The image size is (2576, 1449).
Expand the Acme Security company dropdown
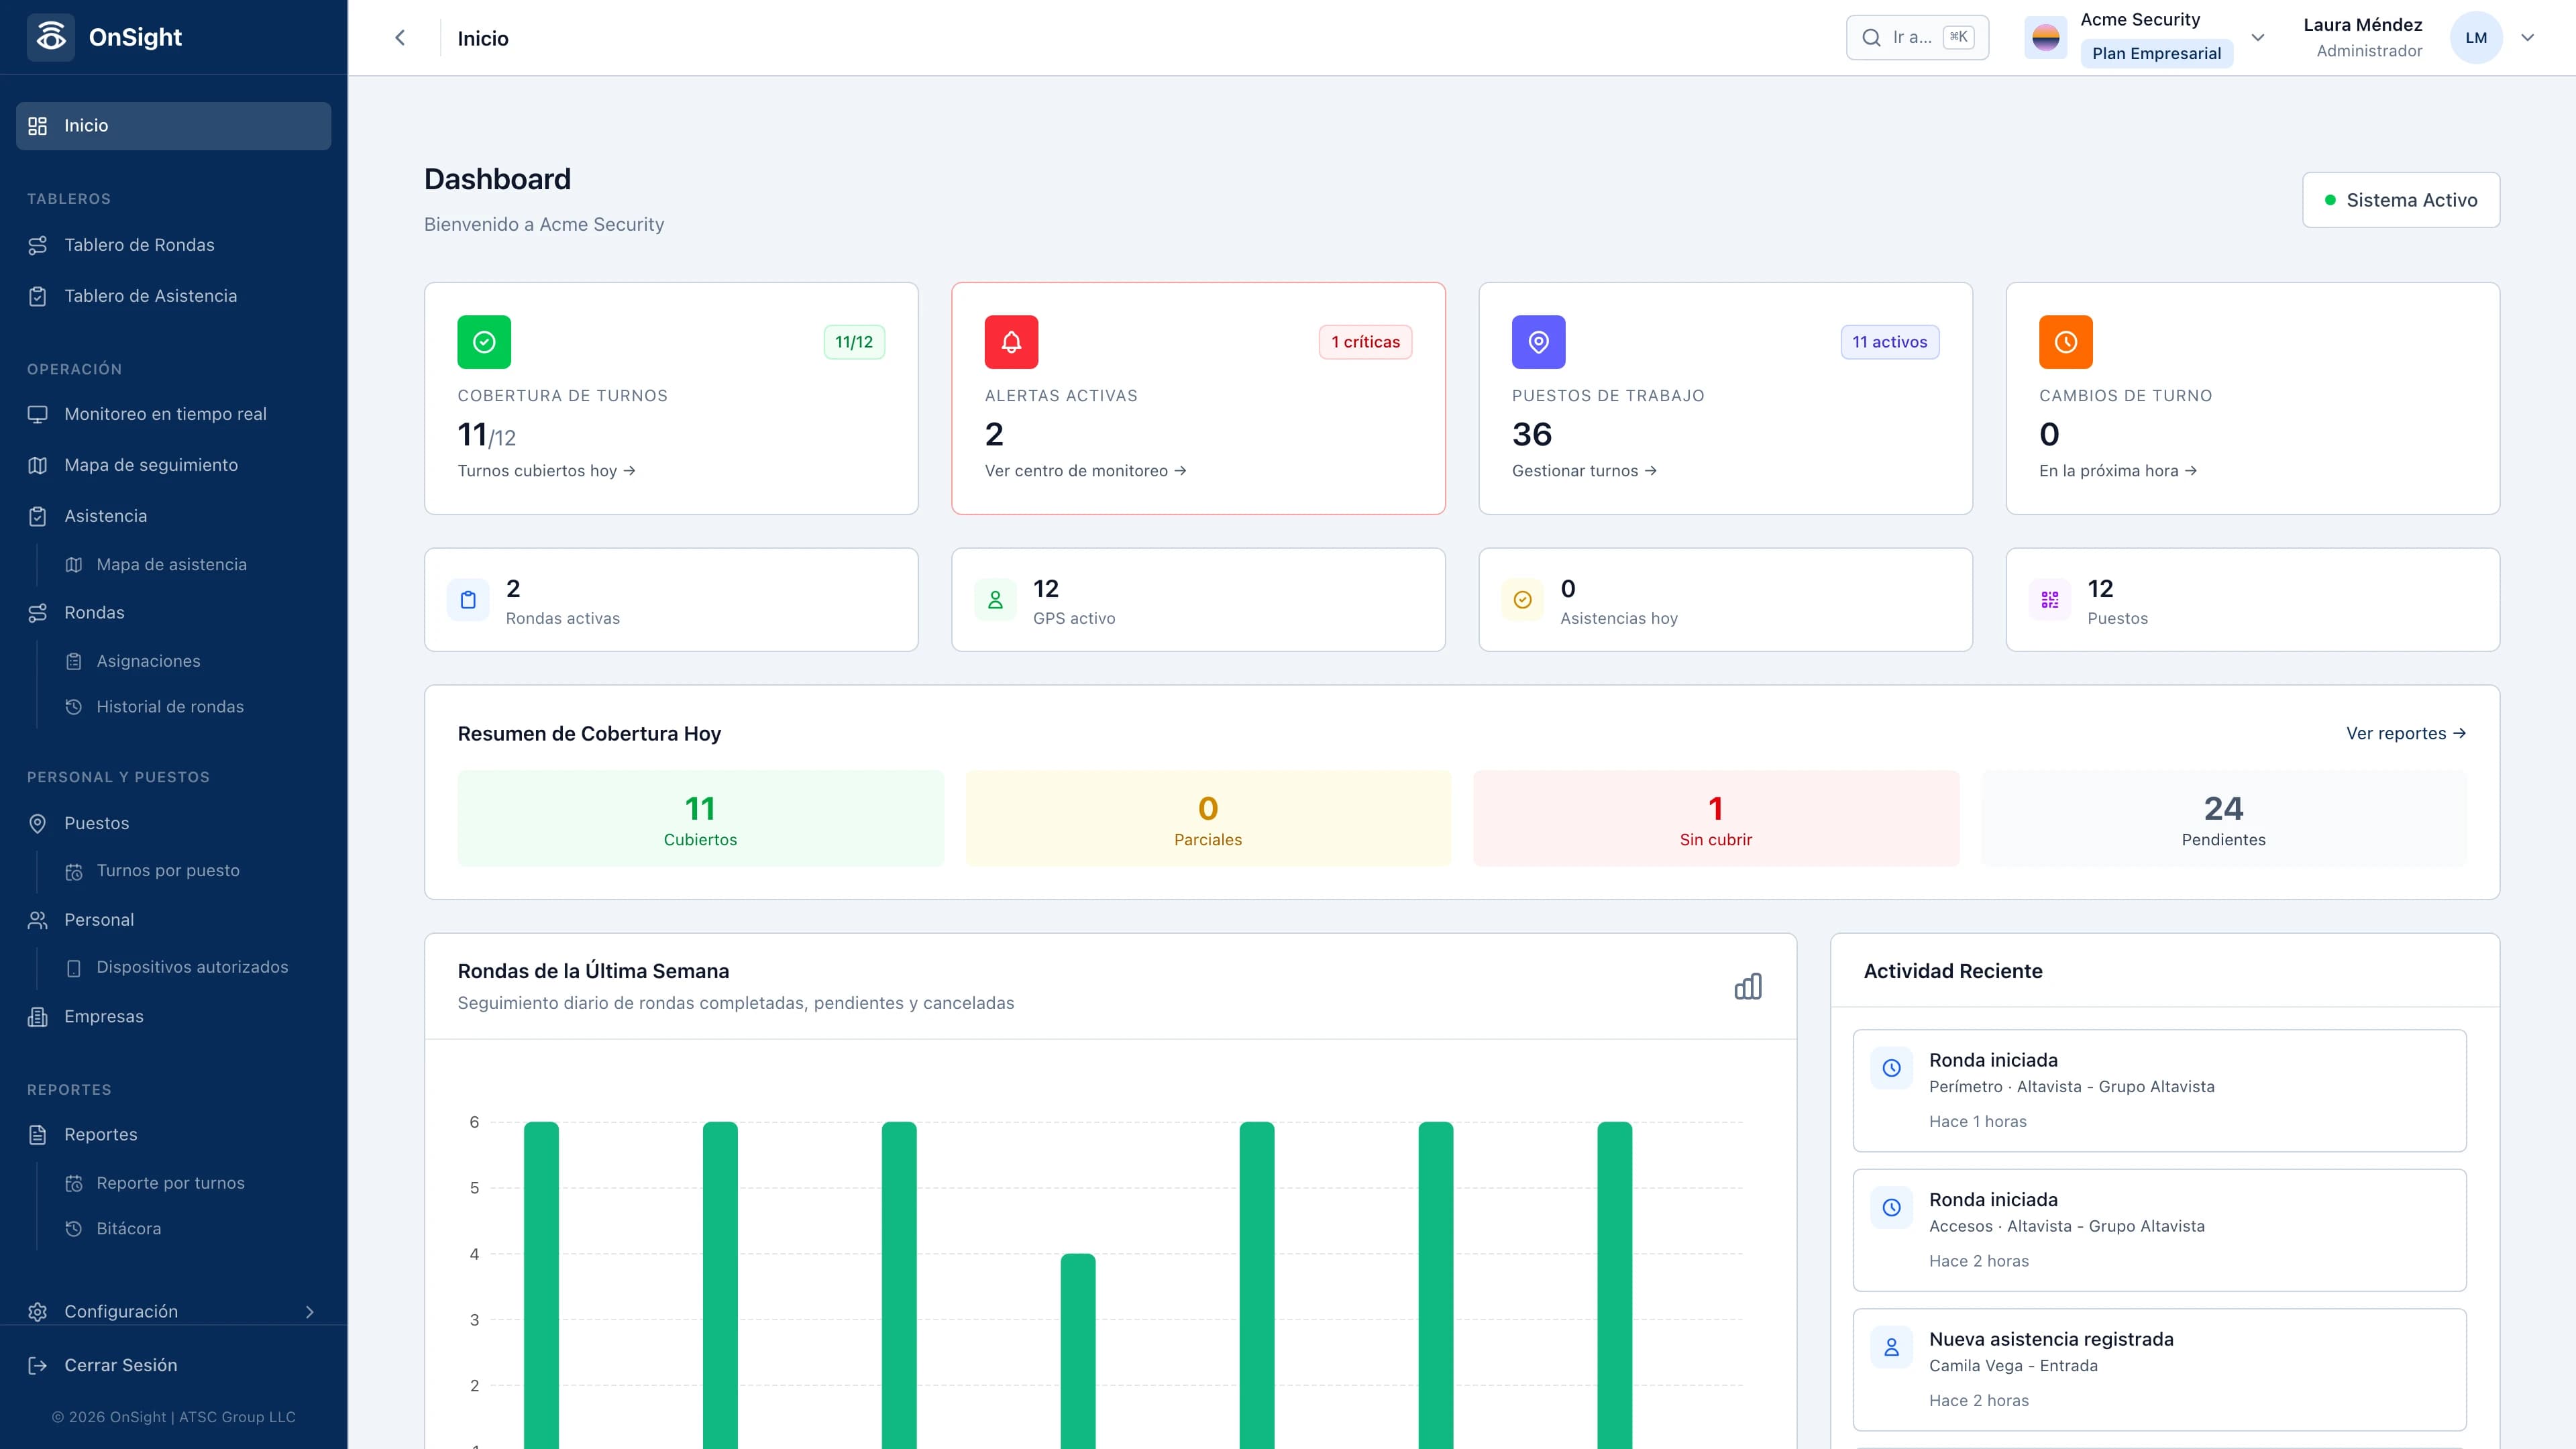pyautogui.click(x=2257, y=38)
